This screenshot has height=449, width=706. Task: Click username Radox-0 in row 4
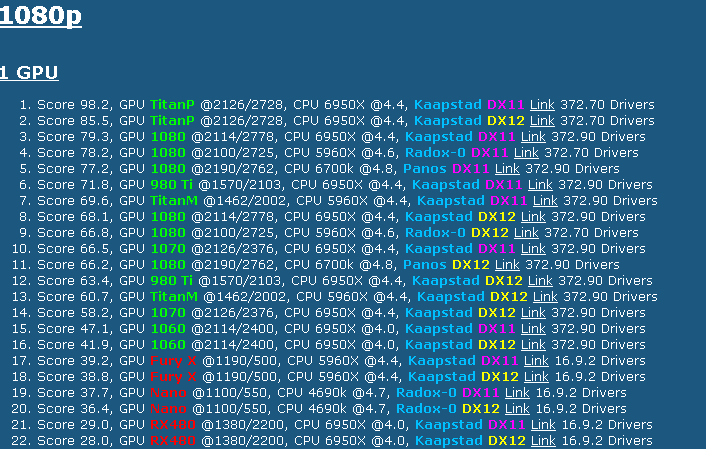[435, 153]
